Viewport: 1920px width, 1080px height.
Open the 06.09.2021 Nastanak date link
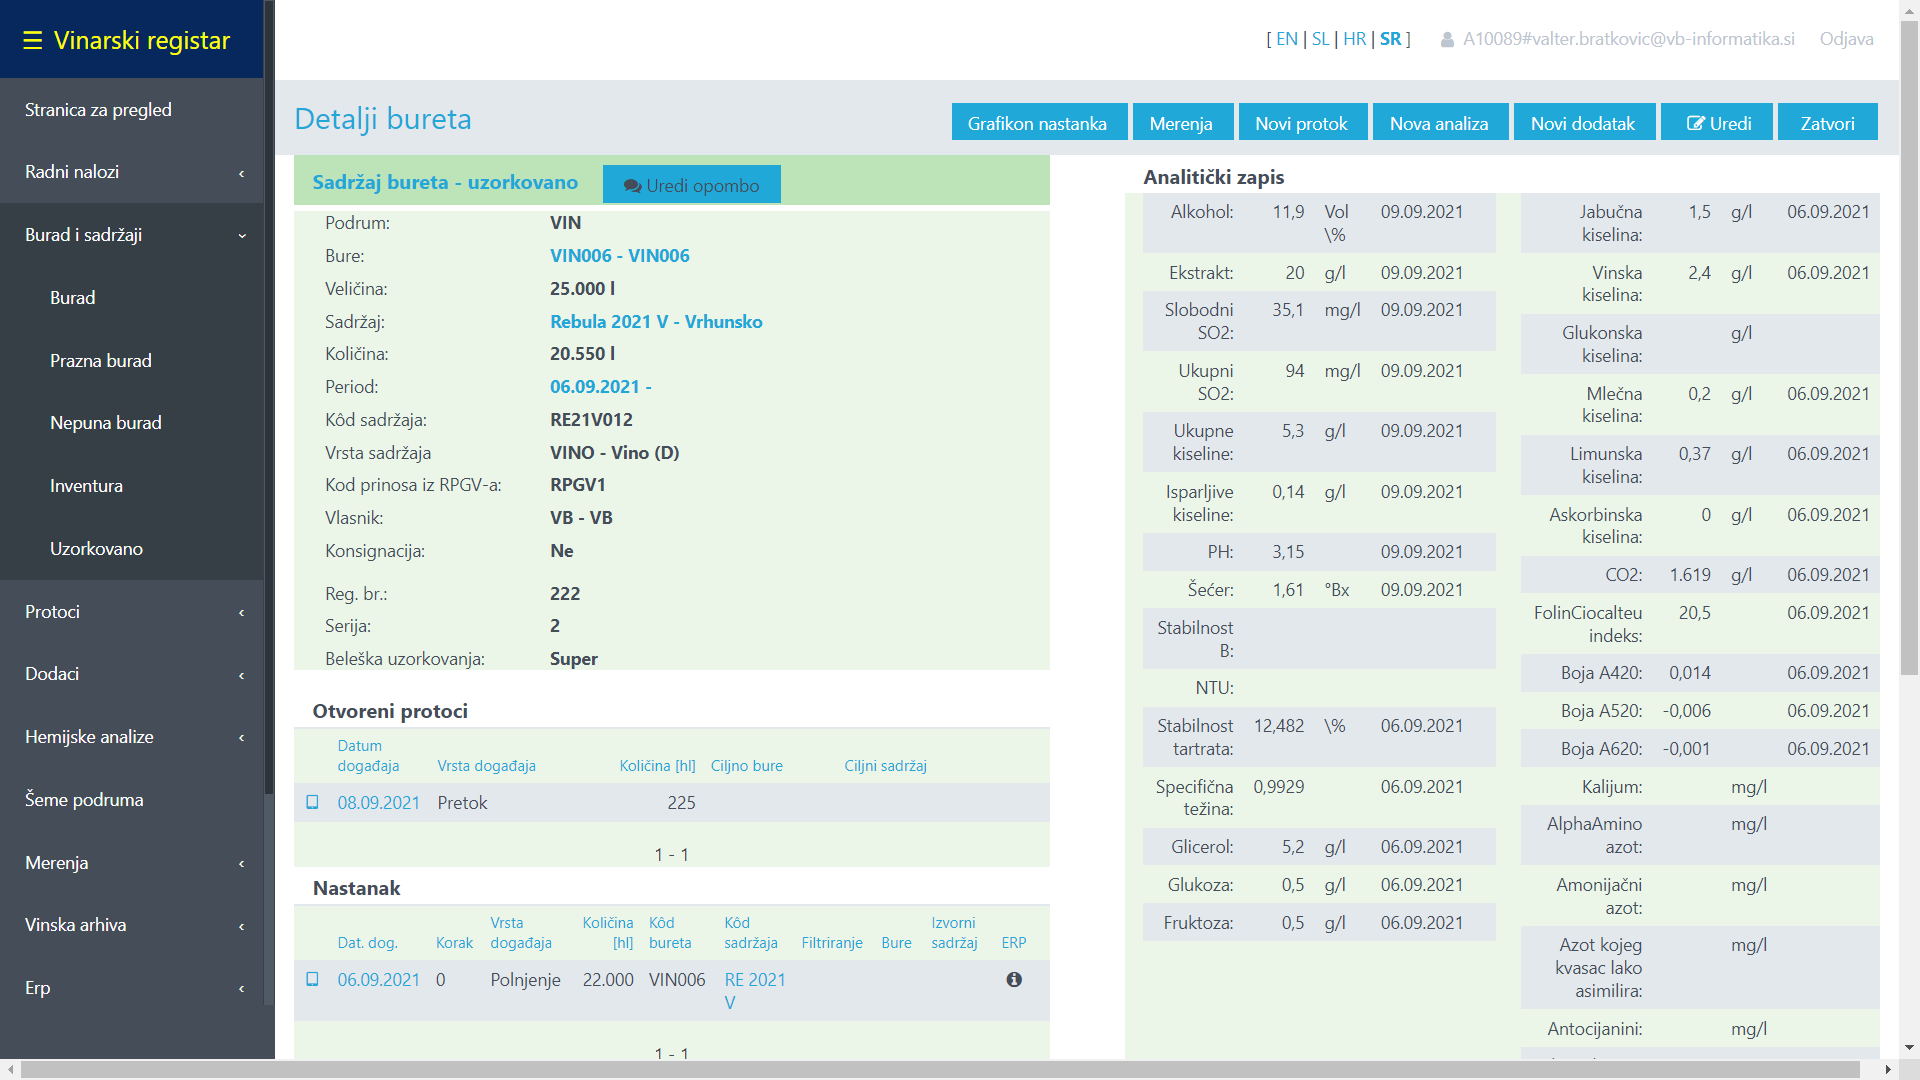378,980
